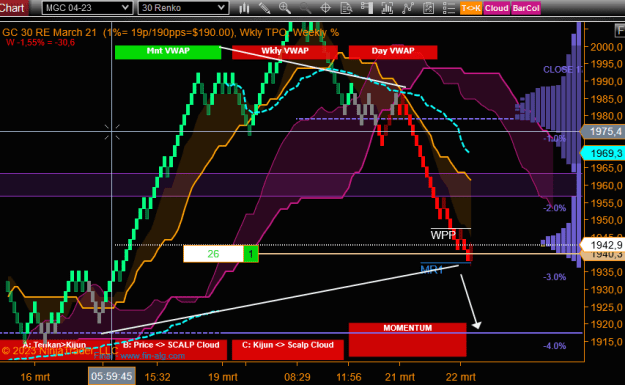Click the Day VWAP red label
Screen dimensions: 625x385
click(393, 52)
